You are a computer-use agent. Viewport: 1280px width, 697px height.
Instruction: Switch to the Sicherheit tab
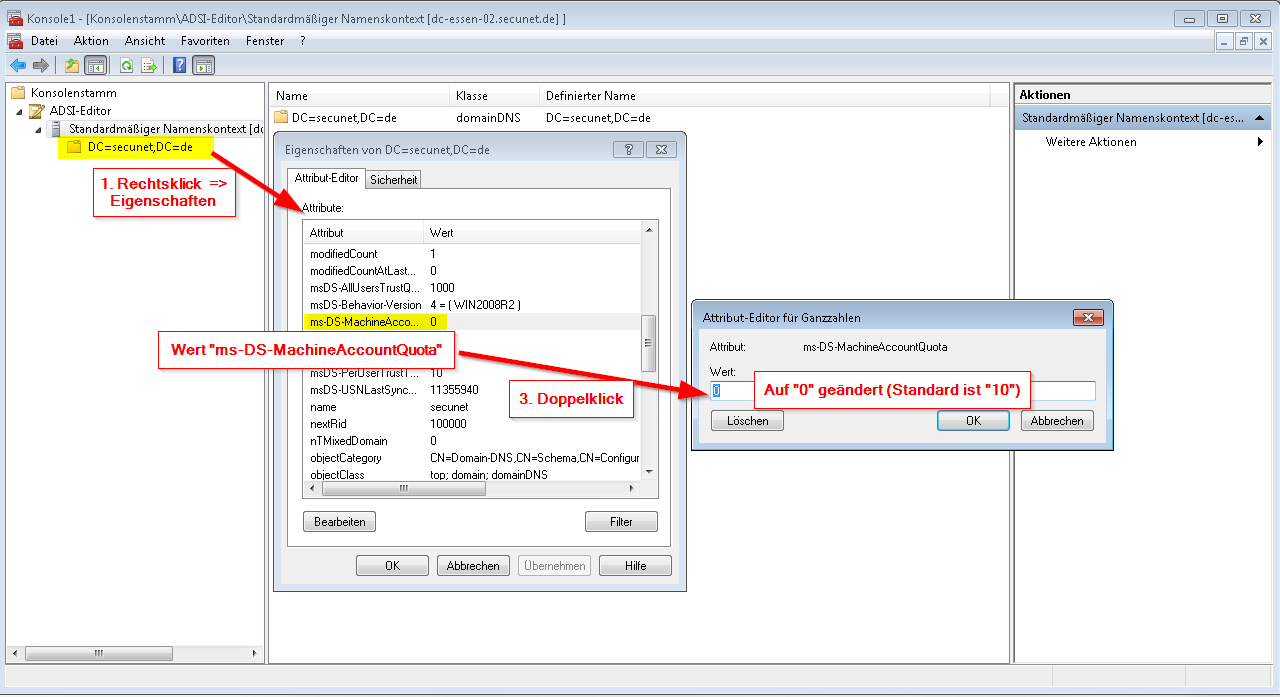[393, 180]
